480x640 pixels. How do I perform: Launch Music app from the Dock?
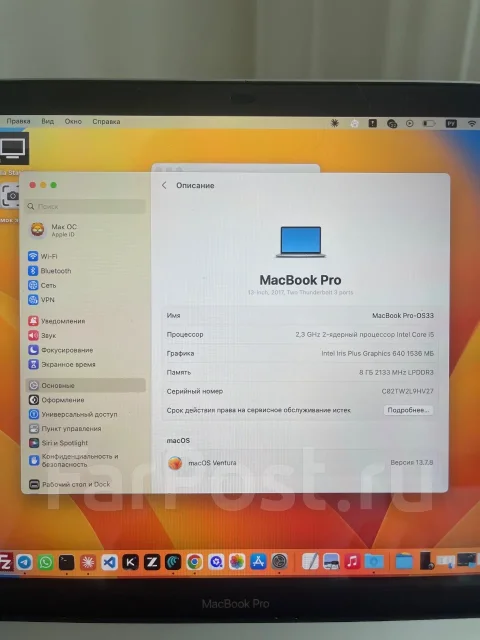[352, 562]
